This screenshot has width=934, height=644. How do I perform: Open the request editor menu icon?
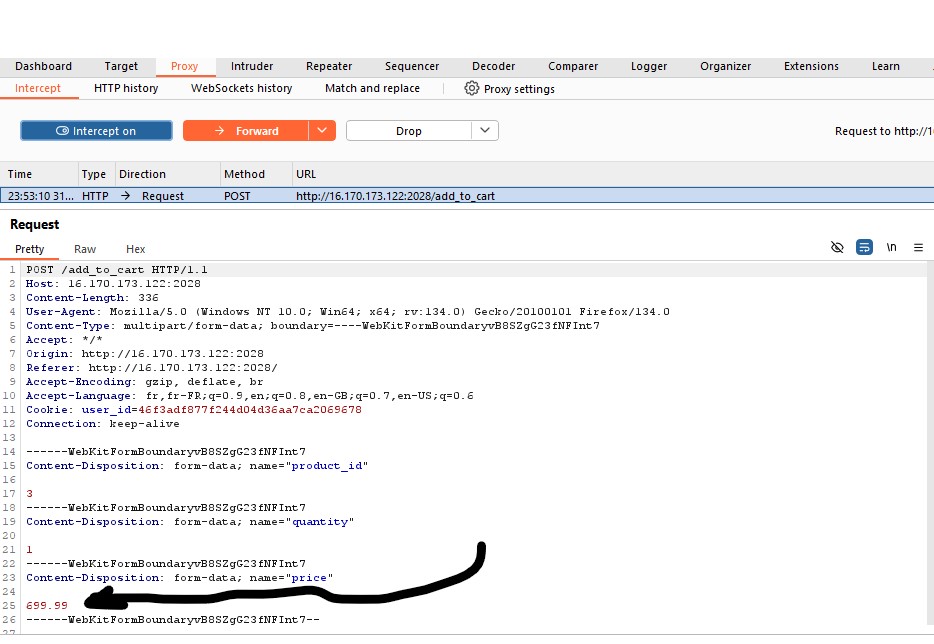(919, 247)
